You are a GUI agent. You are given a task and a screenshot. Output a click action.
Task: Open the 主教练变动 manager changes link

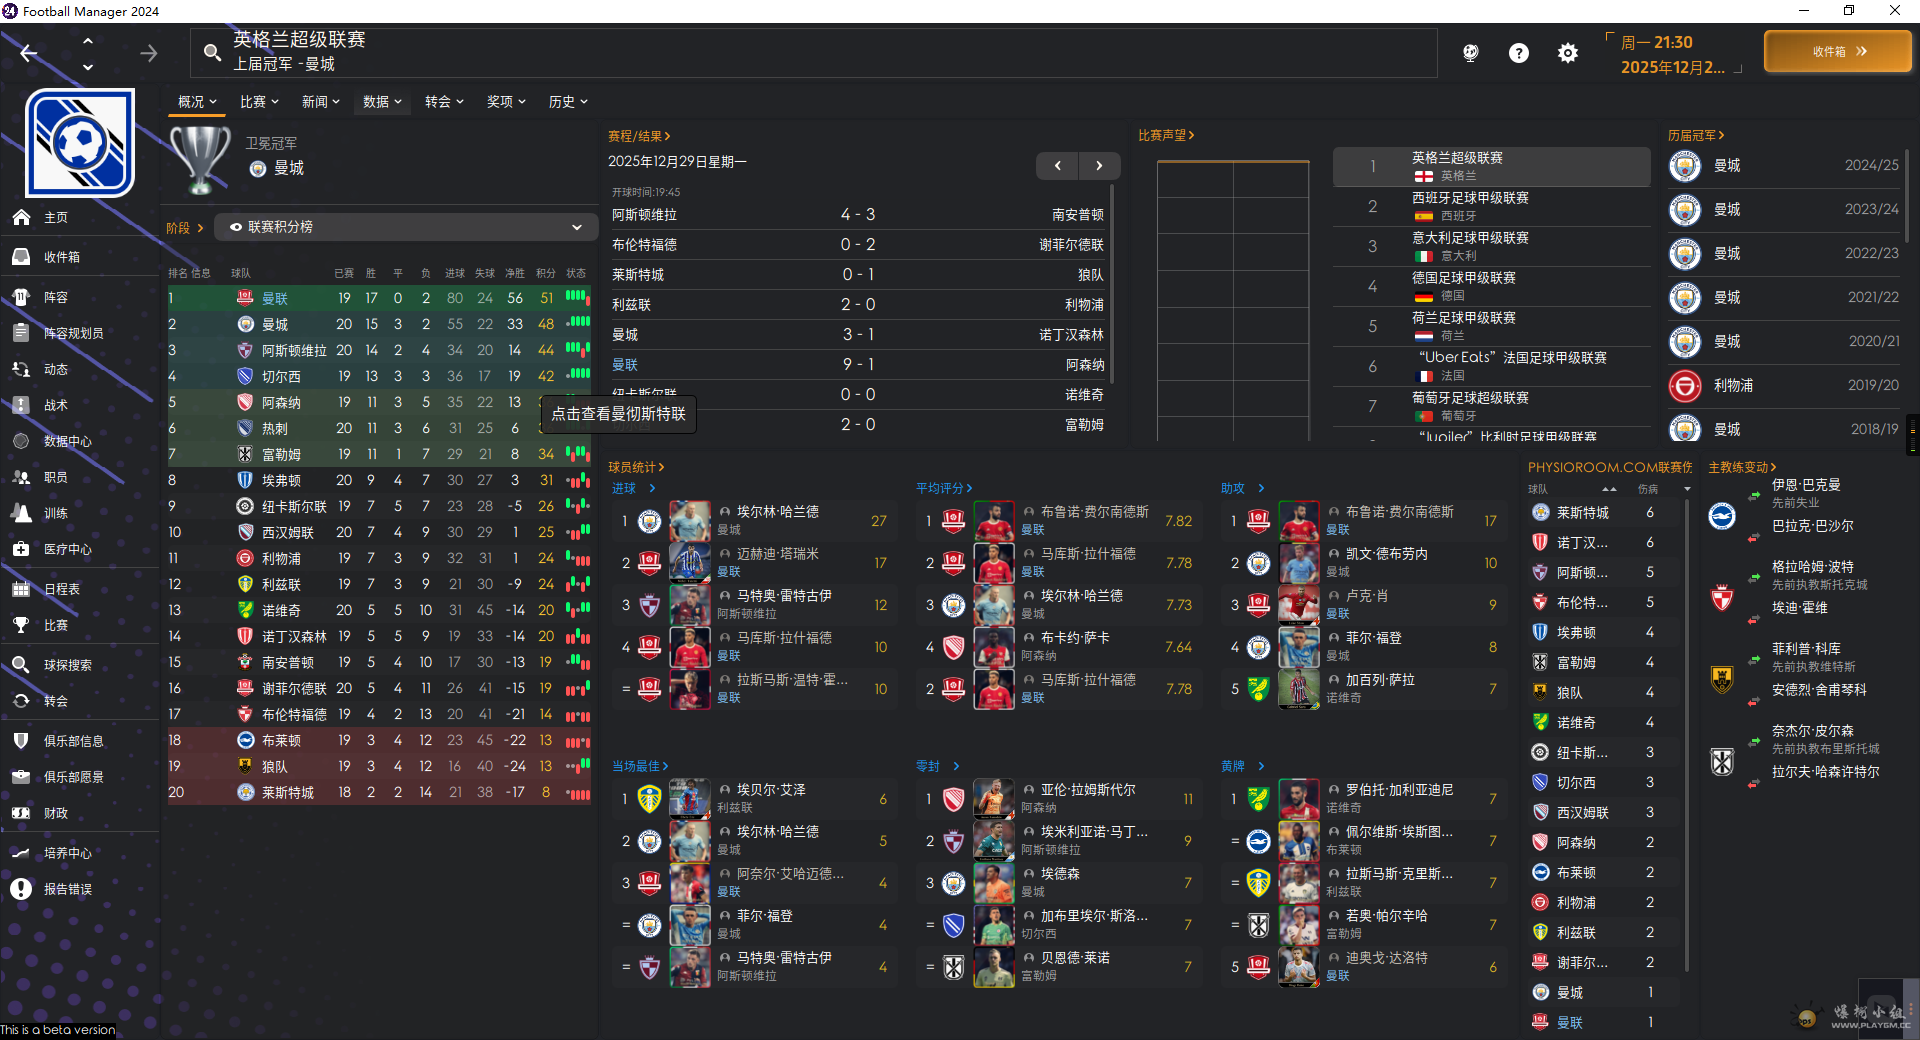click(1742, 467)
